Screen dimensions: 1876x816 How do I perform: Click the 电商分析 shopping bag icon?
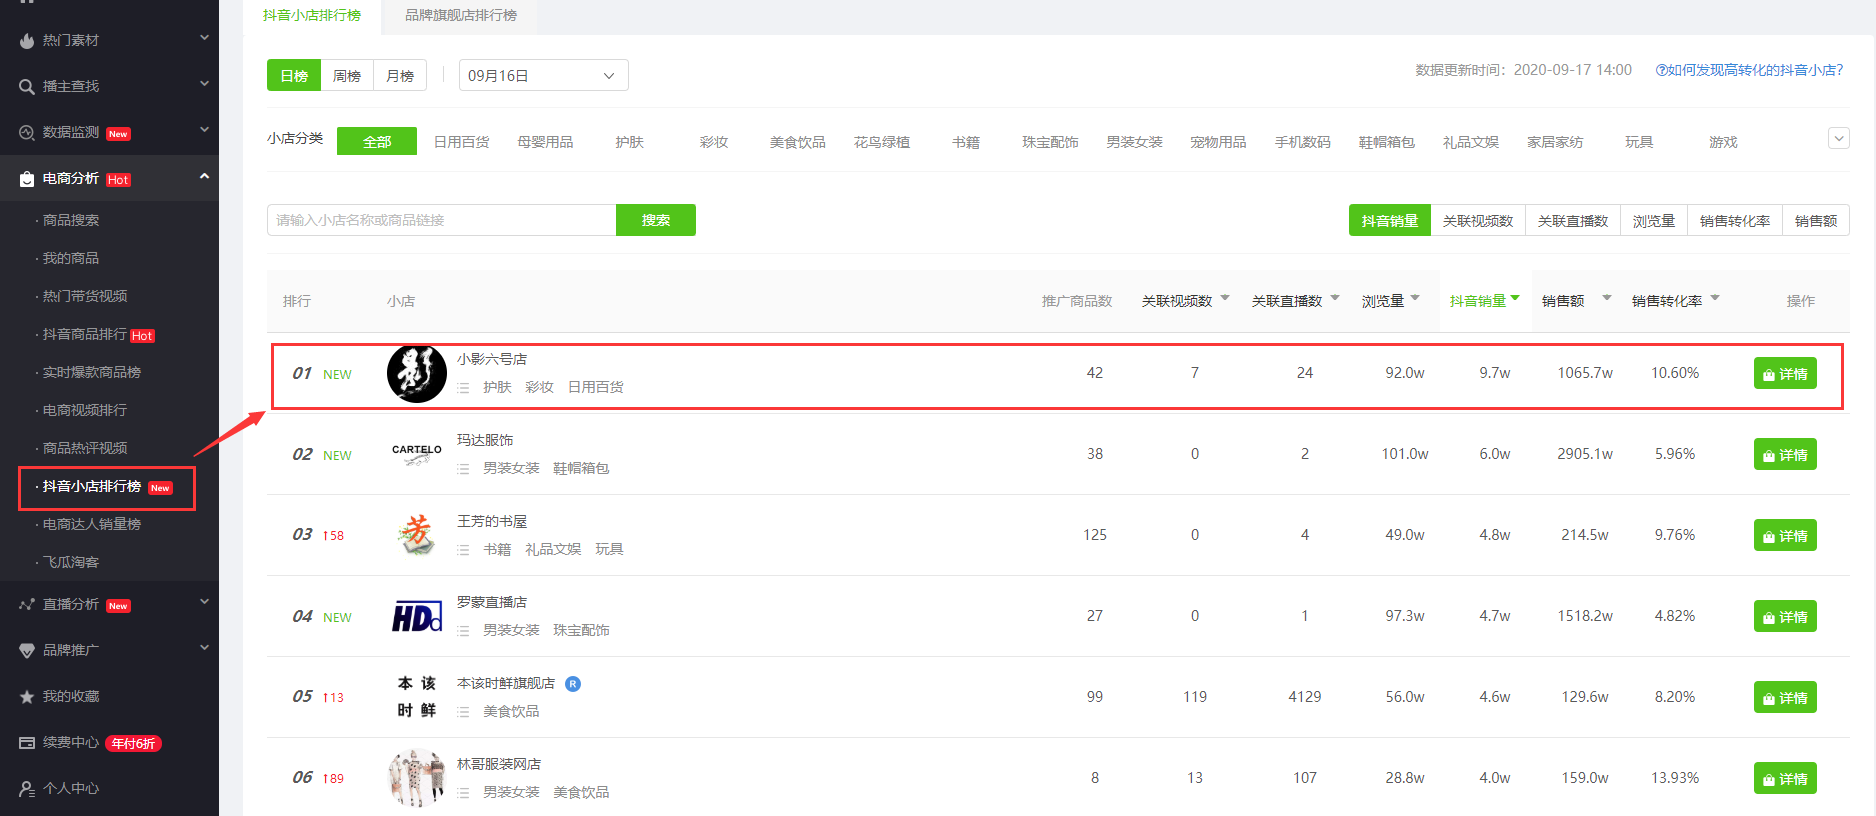tap(27, 179)
